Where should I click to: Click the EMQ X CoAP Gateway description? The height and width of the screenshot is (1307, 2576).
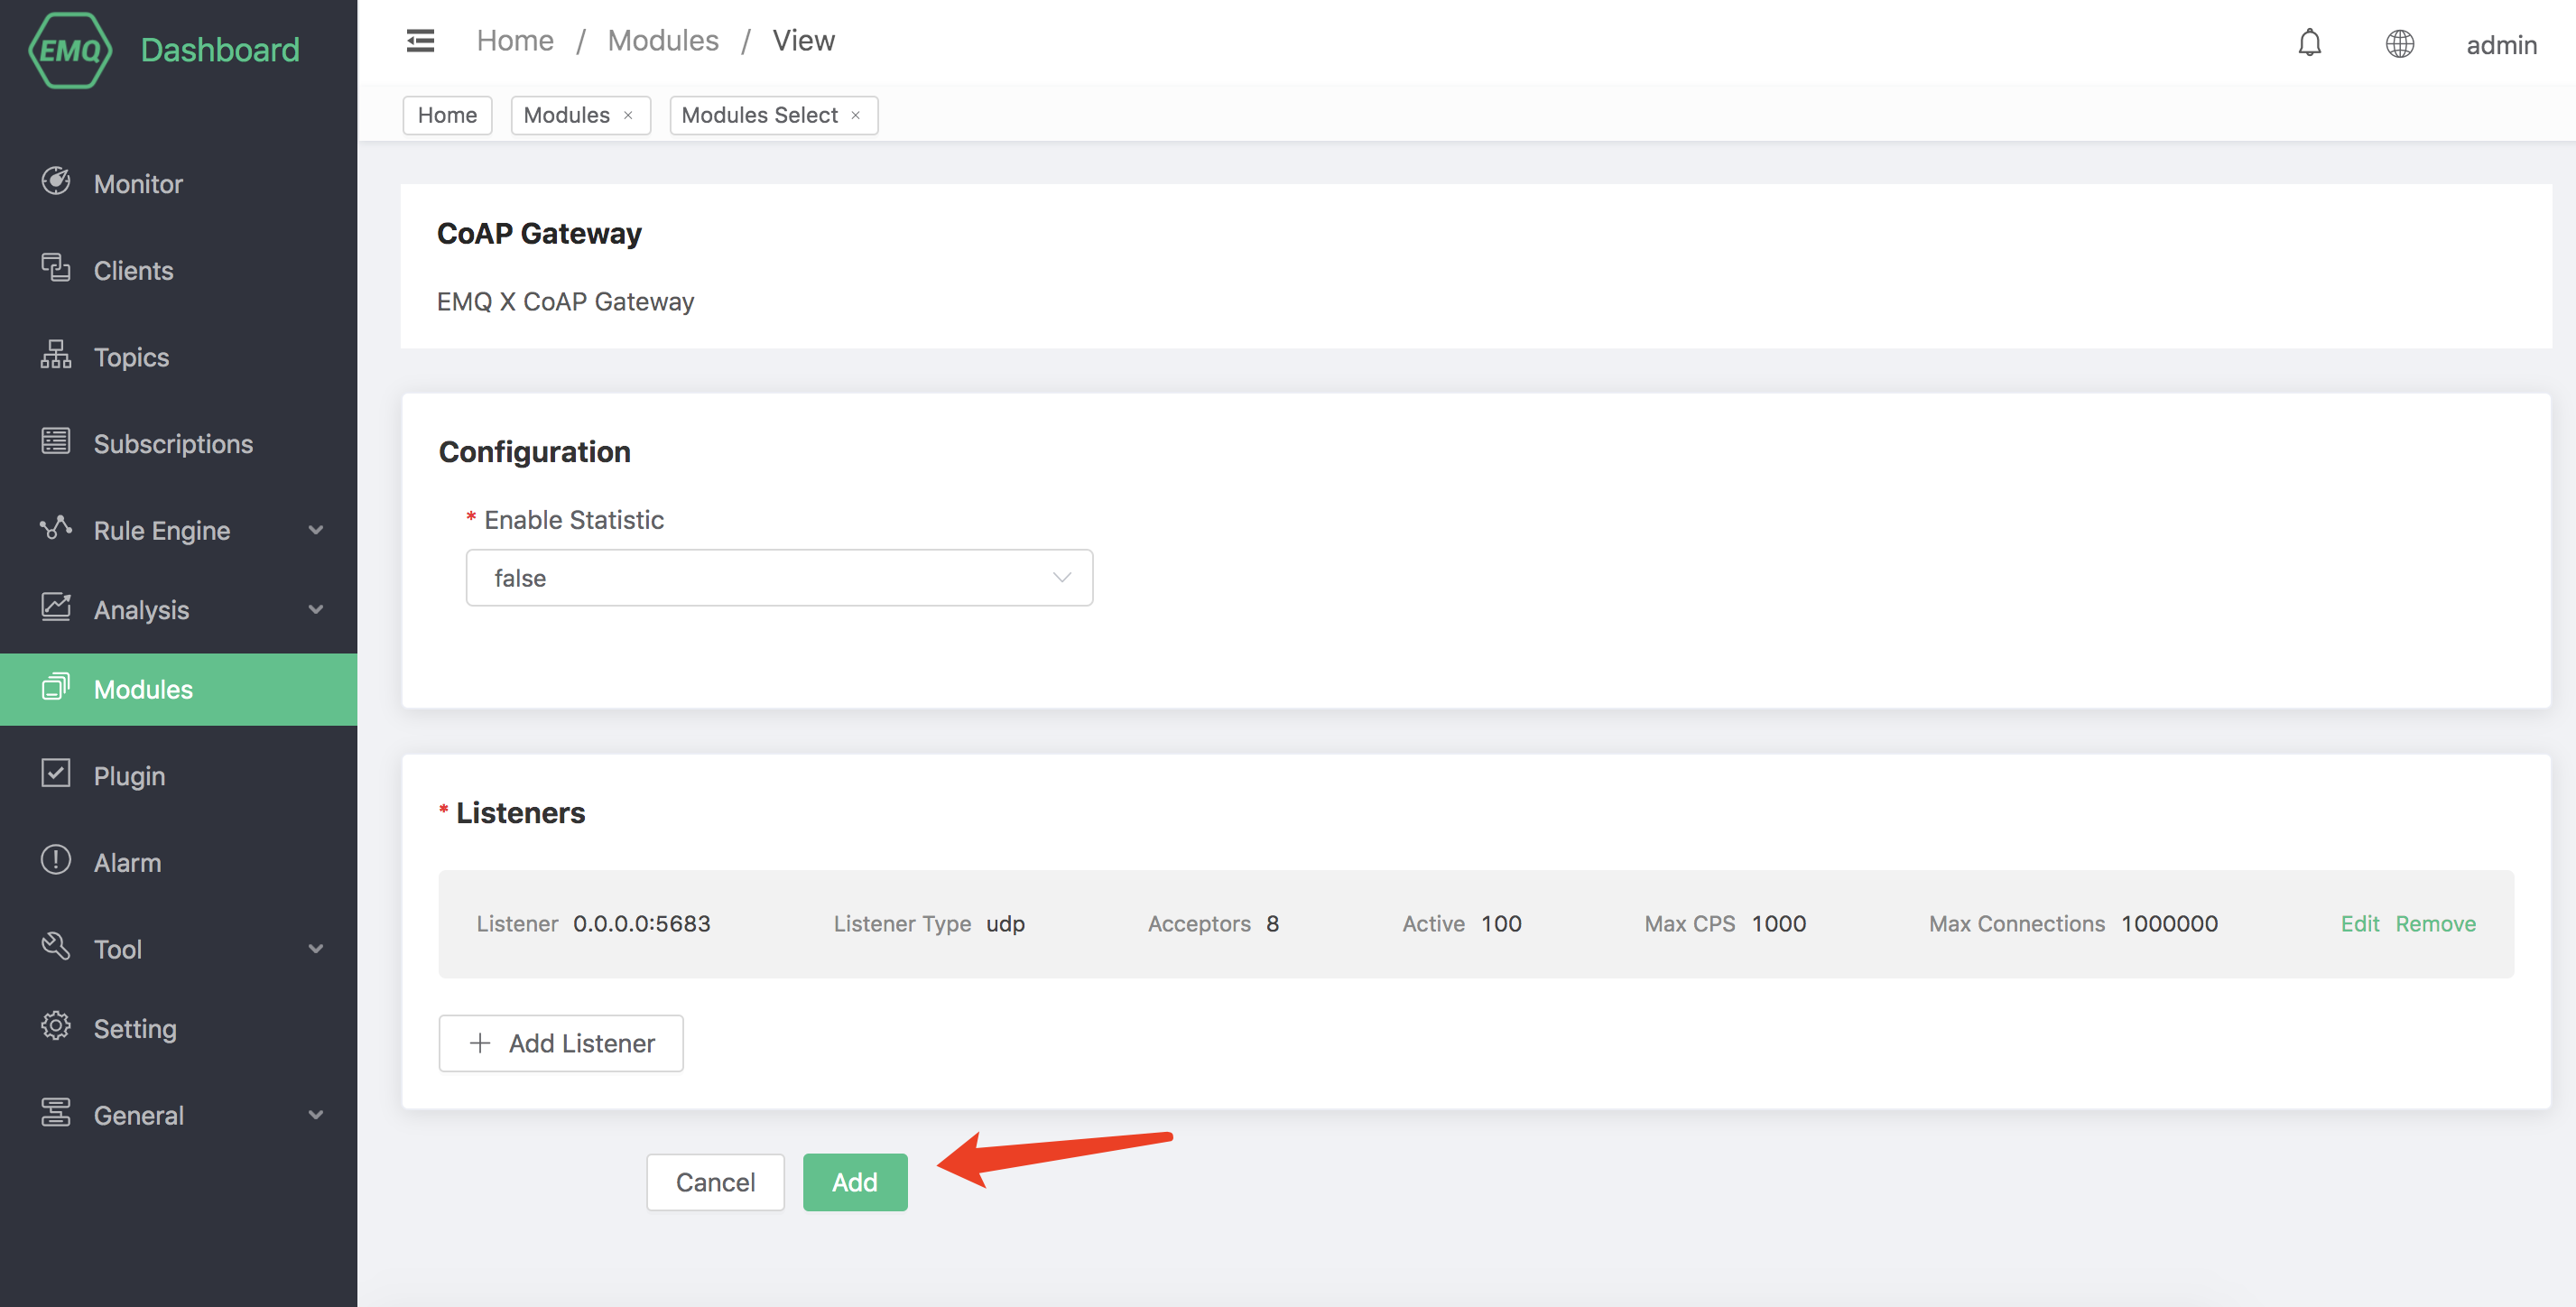(565, 302)
